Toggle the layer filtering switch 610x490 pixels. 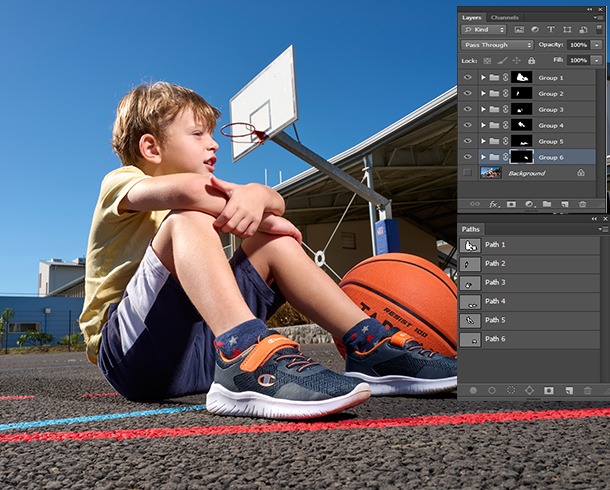pyautogui.click(x=599, y=30)
